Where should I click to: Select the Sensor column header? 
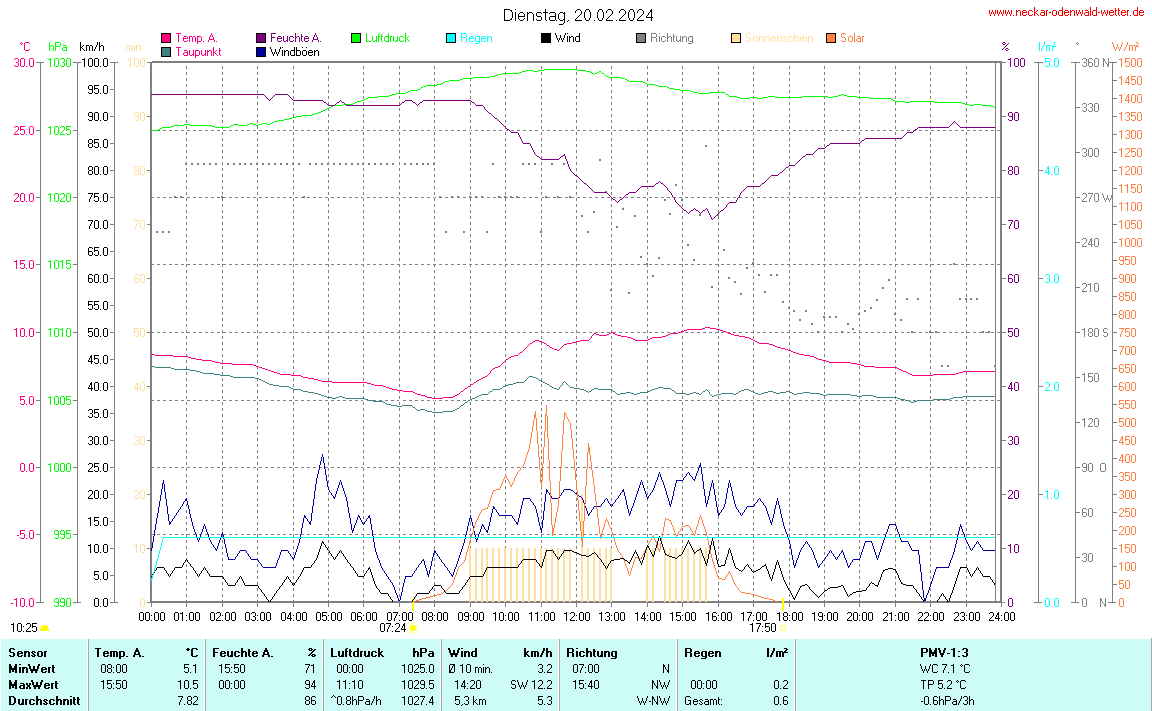pyautogui.click(x=28, y=652)
